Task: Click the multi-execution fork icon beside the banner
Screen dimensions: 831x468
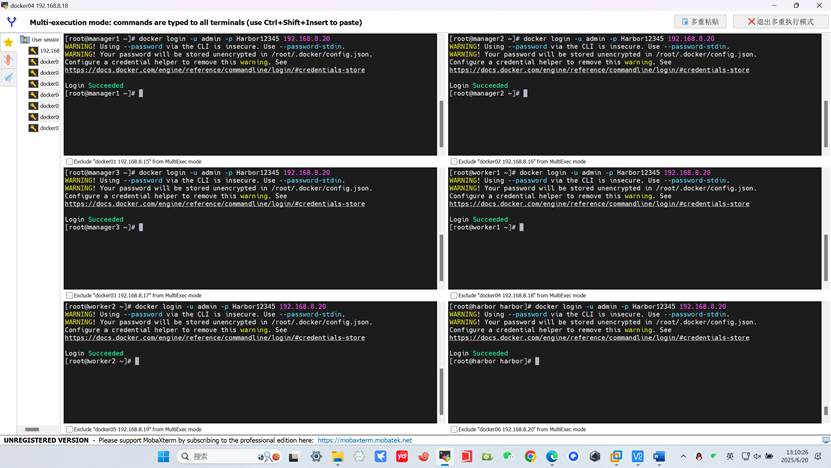Action: click(x=11, y=22)
